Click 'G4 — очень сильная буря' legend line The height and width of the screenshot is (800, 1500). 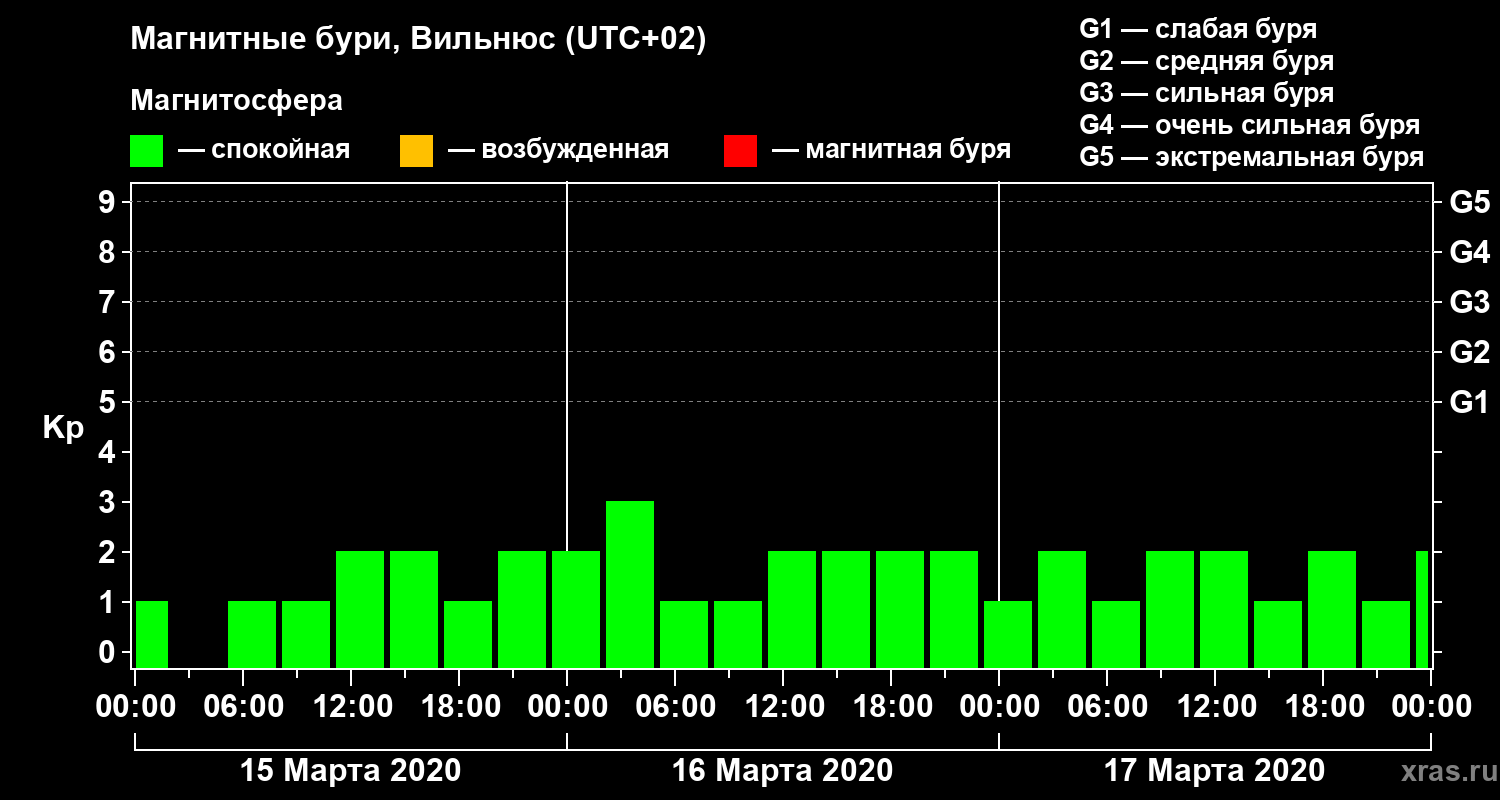(x=1250, y=125)
